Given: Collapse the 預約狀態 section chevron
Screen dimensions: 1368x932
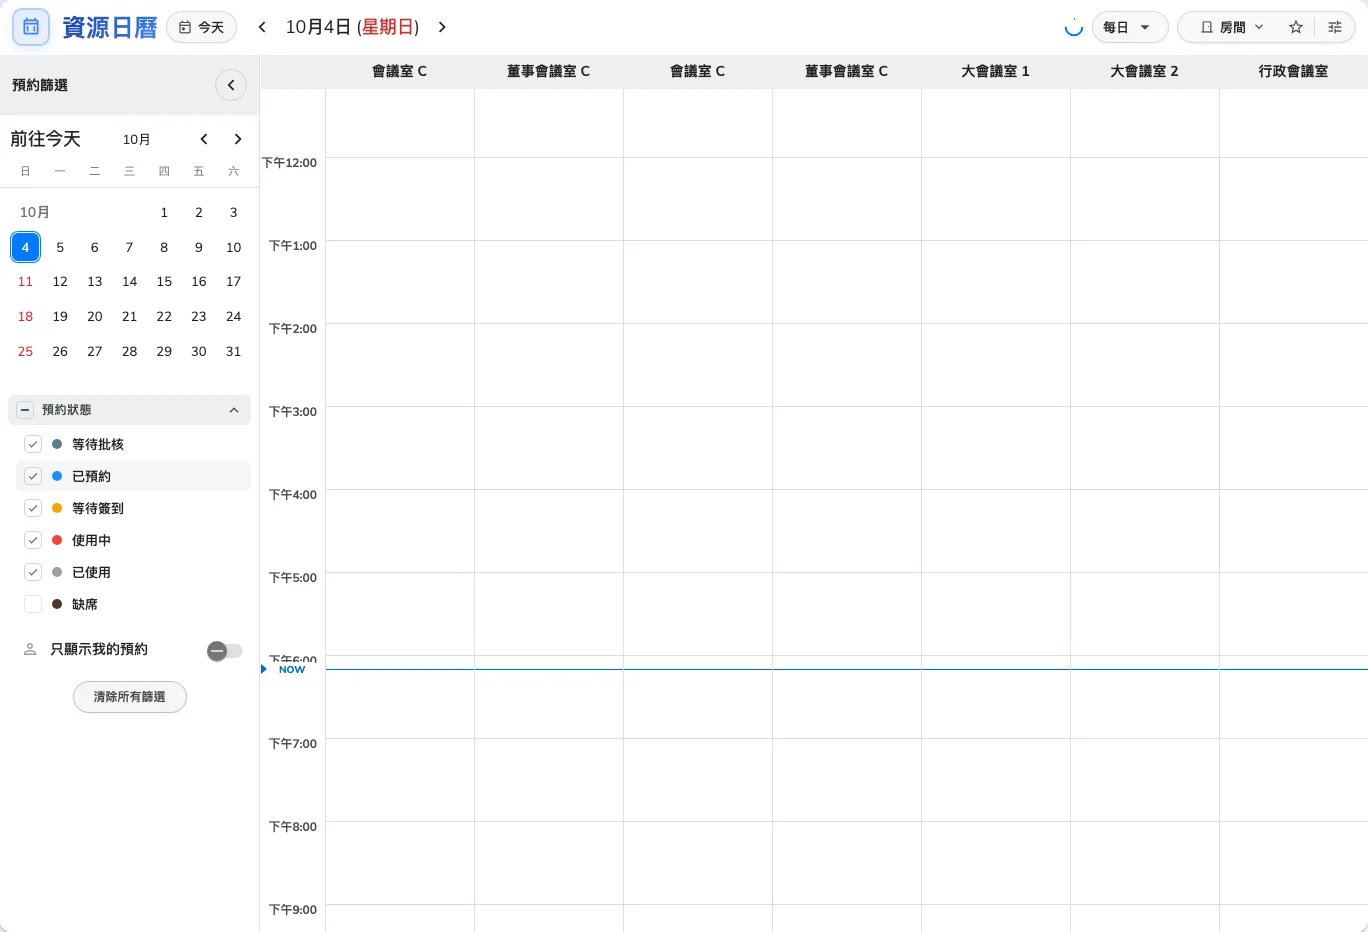Looking at the screenshot, I should tap(234, 410).
